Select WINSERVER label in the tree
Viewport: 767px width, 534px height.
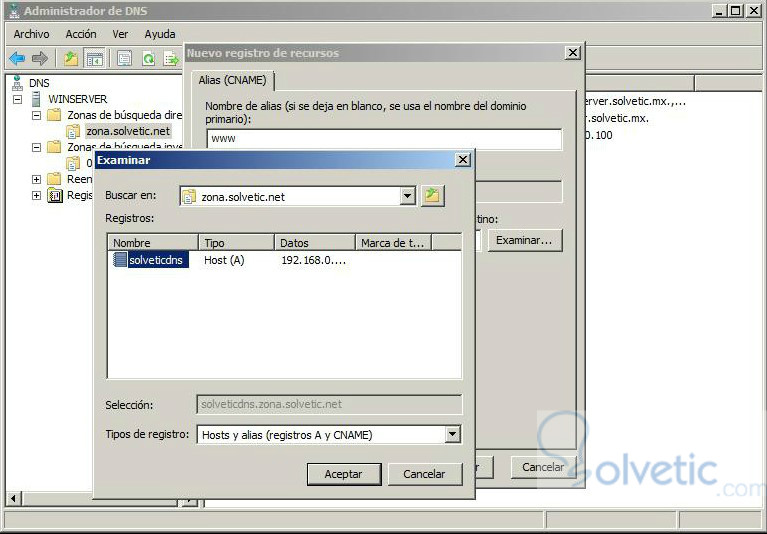[77, 99]
